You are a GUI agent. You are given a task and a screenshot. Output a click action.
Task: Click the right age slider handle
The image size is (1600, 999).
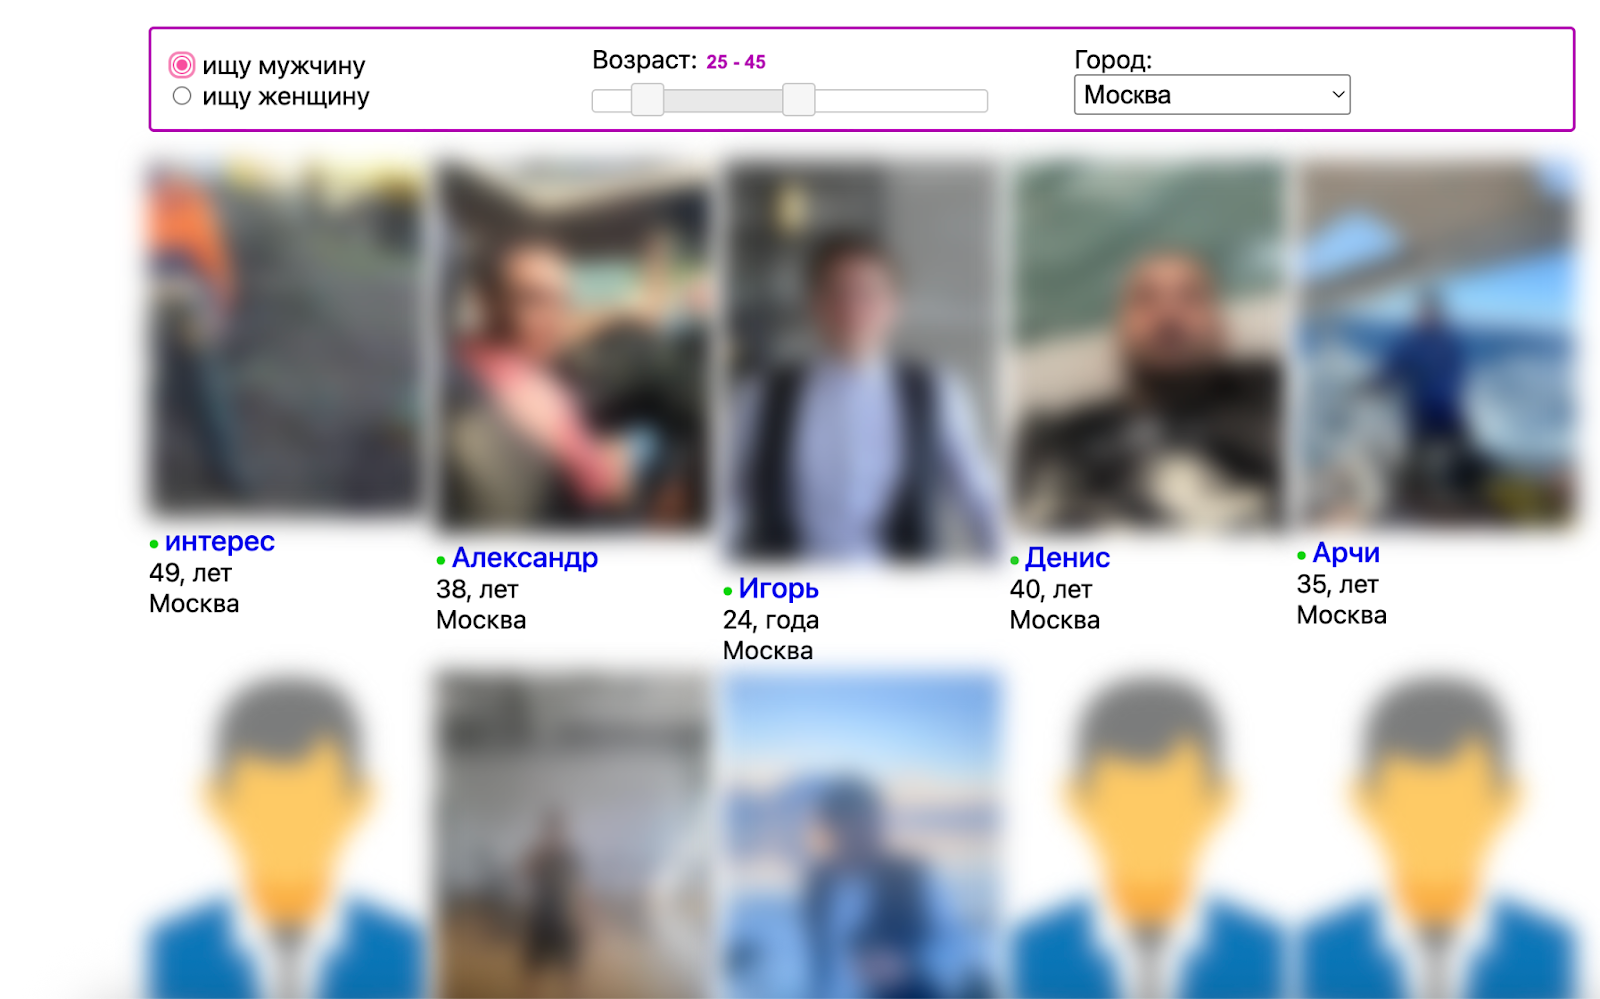pos(799,100)
